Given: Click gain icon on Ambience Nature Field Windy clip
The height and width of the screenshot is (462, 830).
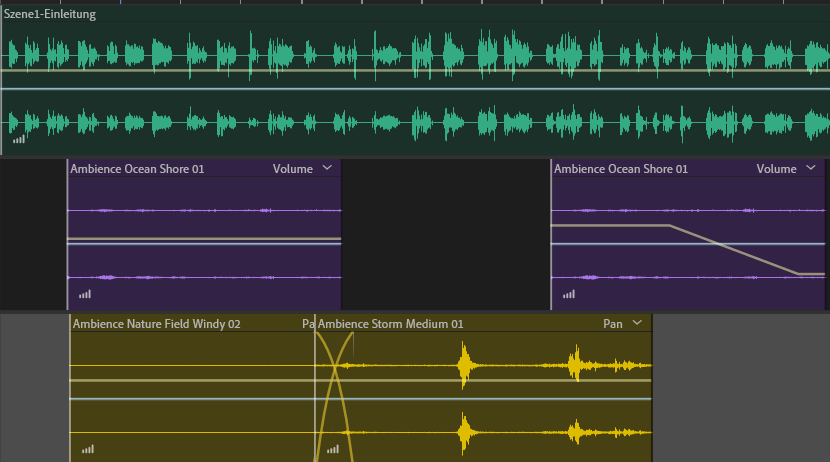Looking at the screenshot, I should [87, 449].
